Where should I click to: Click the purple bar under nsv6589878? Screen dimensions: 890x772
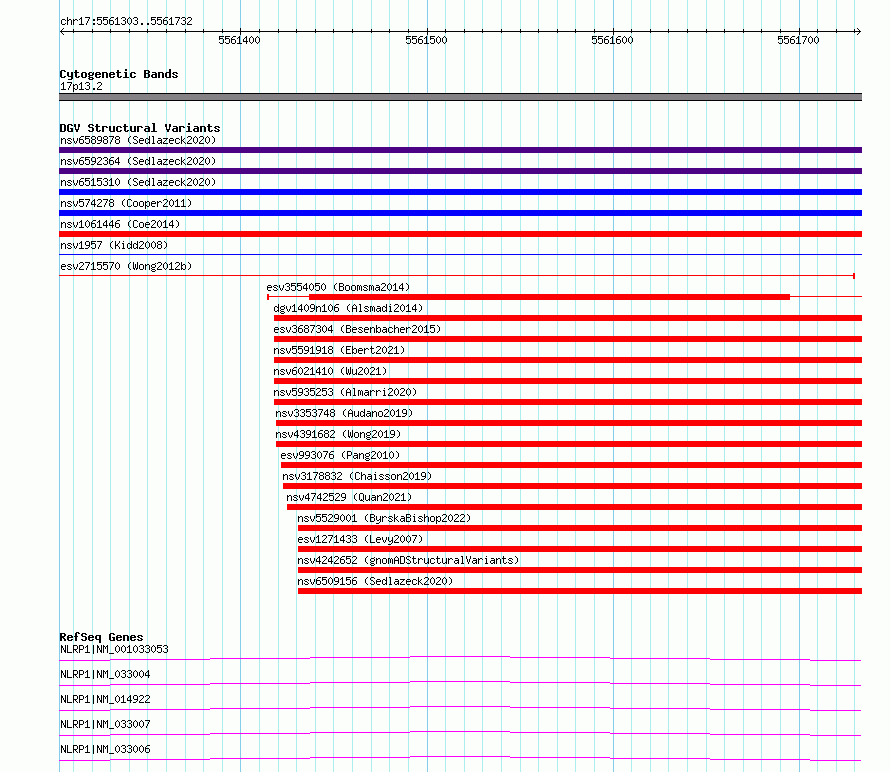point(460,150)
